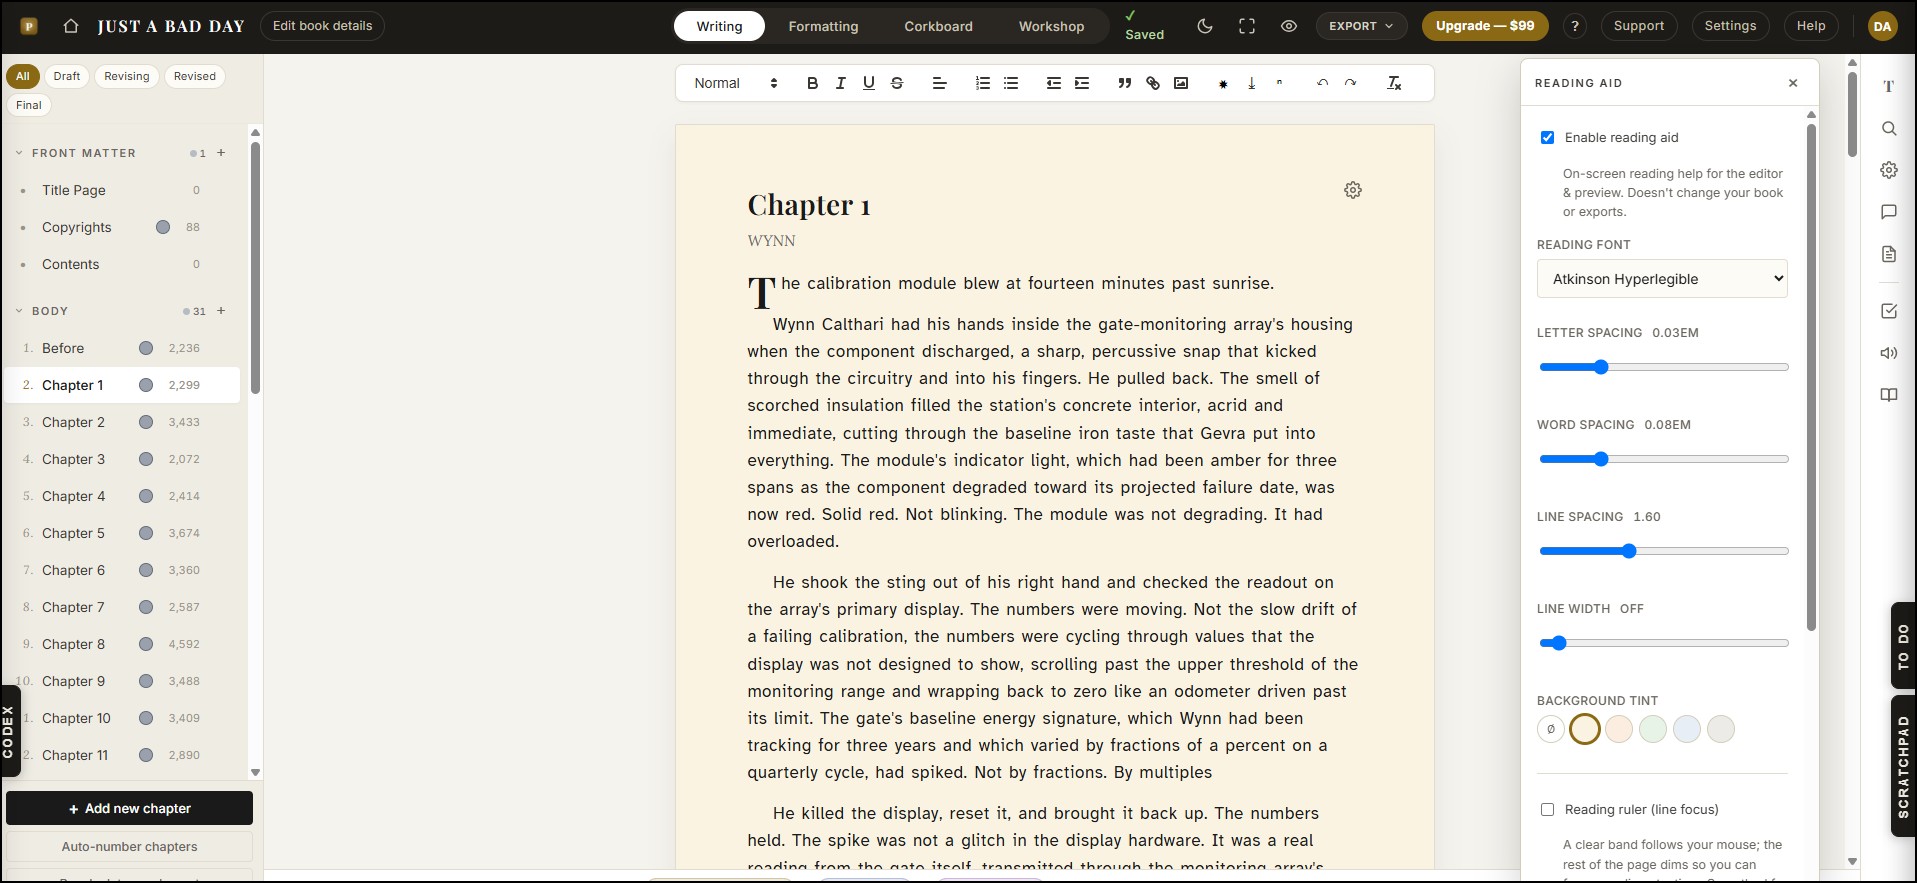Insert a numbered list
Image resolution: width=1917 pixels, height=883 pixels.
pyautogui.click(x=983, y=83)
